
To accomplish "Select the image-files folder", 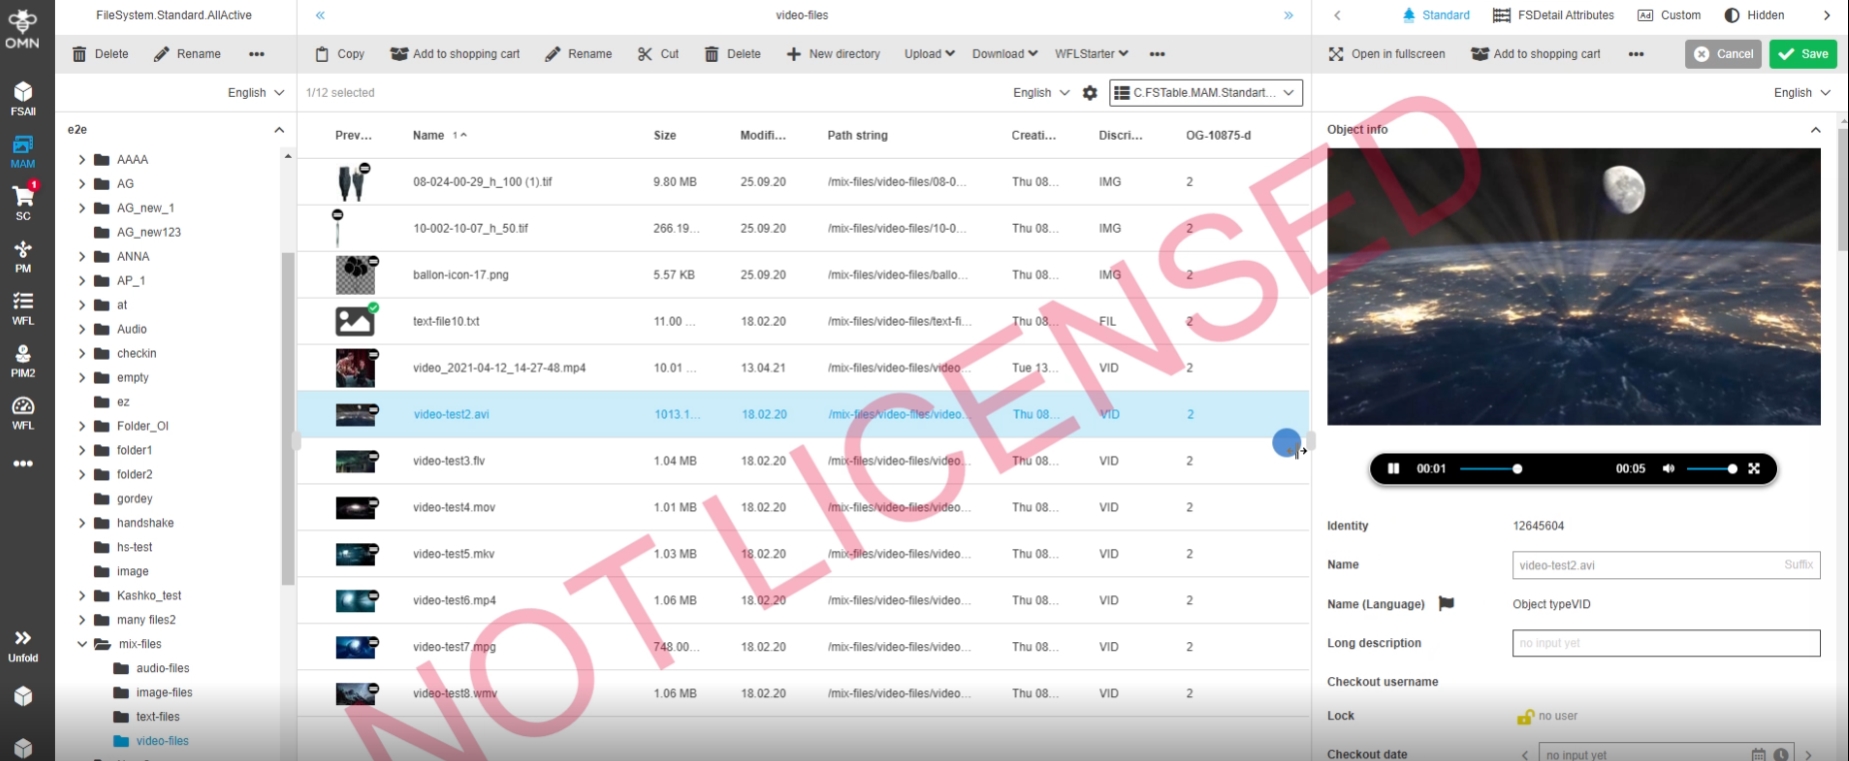I will click(x=164, y=692).
